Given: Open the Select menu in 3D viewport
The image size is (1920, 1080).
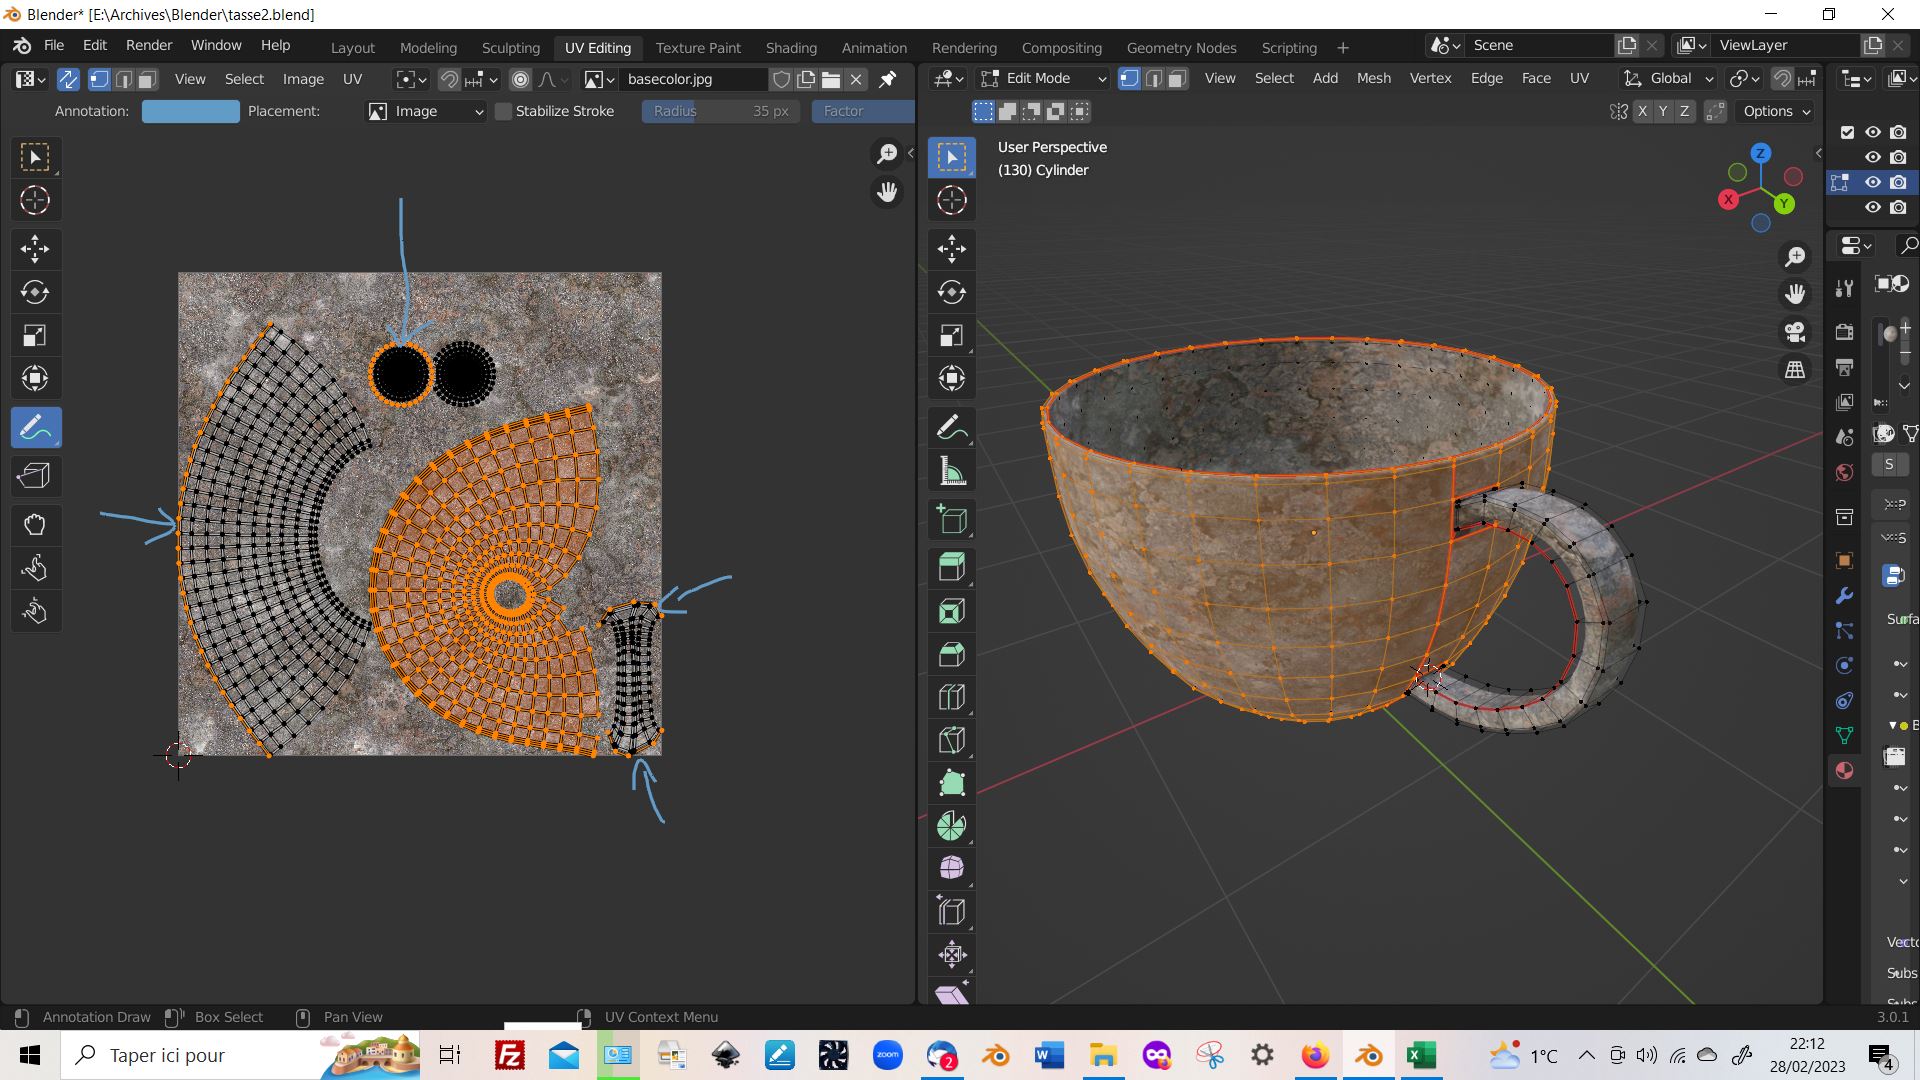Looking at the screenshot, I should click(1274, 78).
